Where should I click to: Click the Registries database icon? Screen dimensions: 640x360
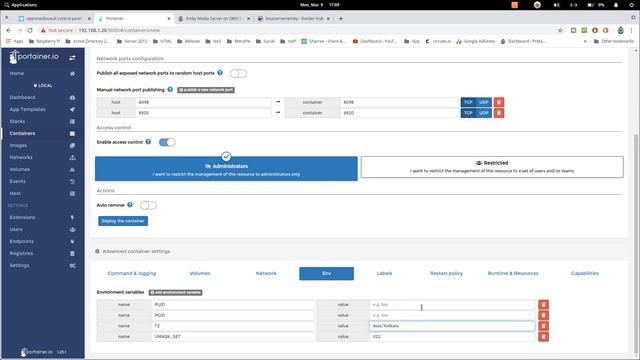72,253
